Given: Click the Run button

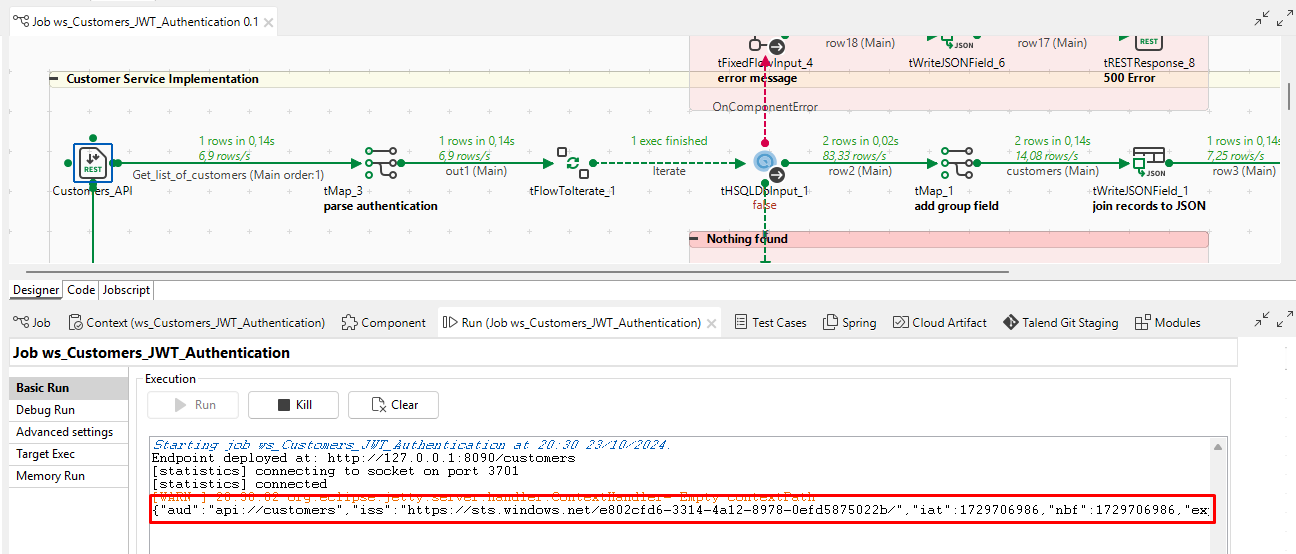Looking at the screenshot, I should pos(193,405).
